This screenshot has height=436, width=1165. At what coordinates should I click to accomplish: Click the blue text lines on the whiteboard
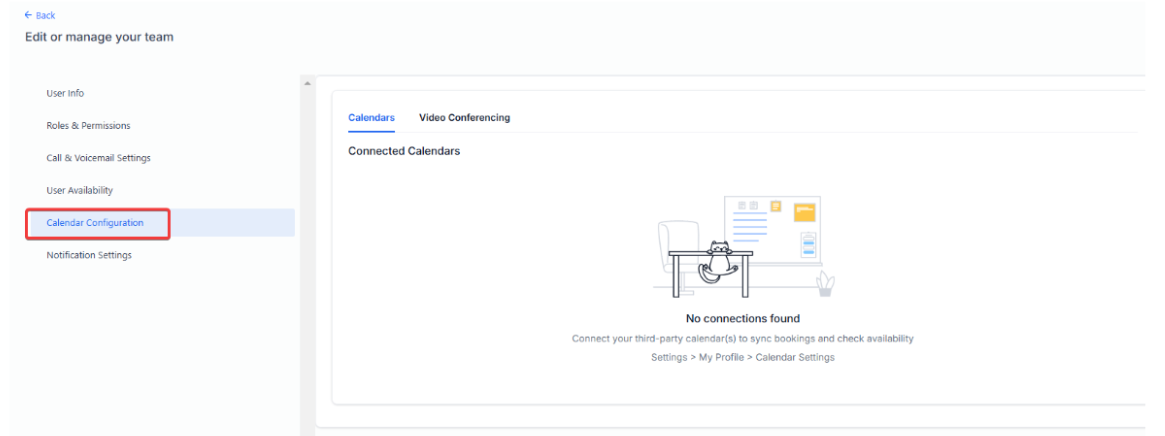(749, 226)
